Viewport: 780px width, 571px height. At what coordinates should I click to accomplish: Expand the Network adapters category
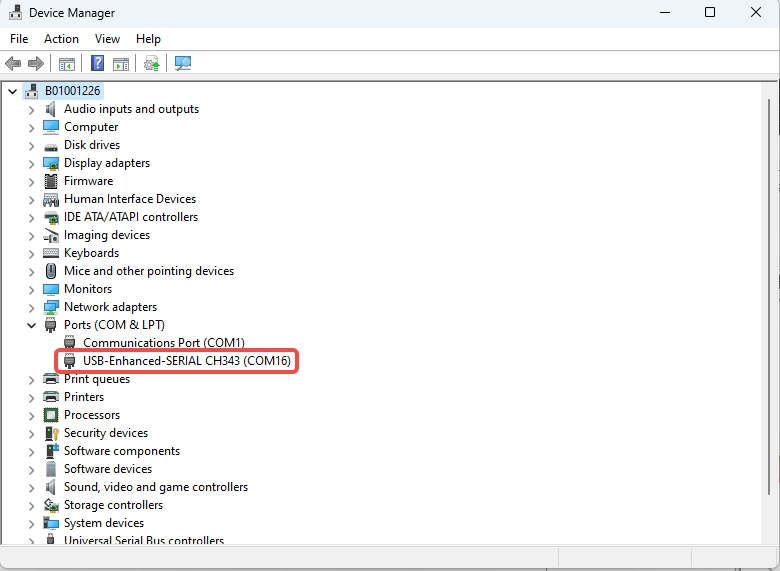pyautogui.click(x=31, y=308)
